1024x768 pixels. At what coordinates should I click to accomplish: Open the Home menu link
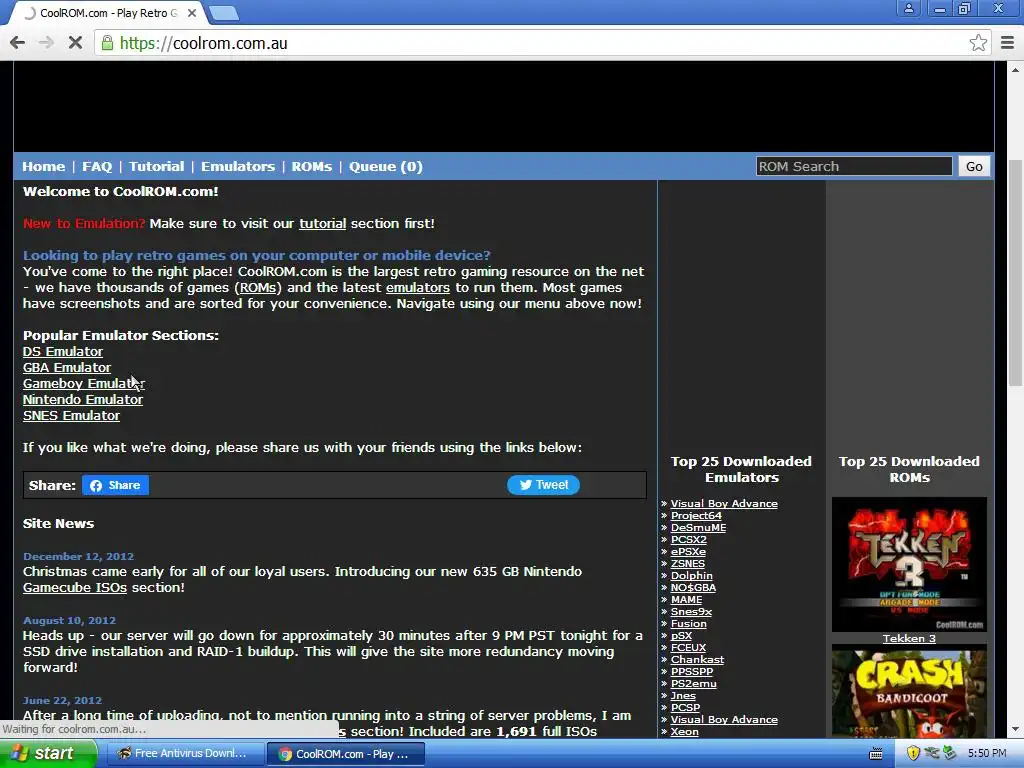click(44, 167)
